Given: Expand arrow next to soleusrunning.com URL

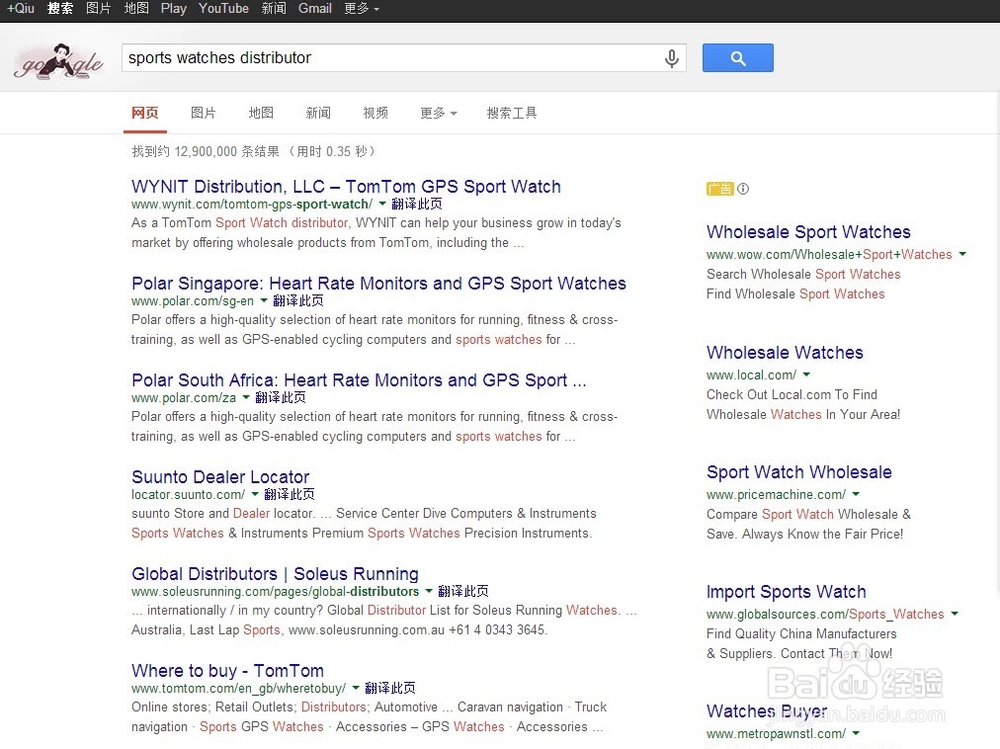Looking at the screenshot, I should [429, 591].
